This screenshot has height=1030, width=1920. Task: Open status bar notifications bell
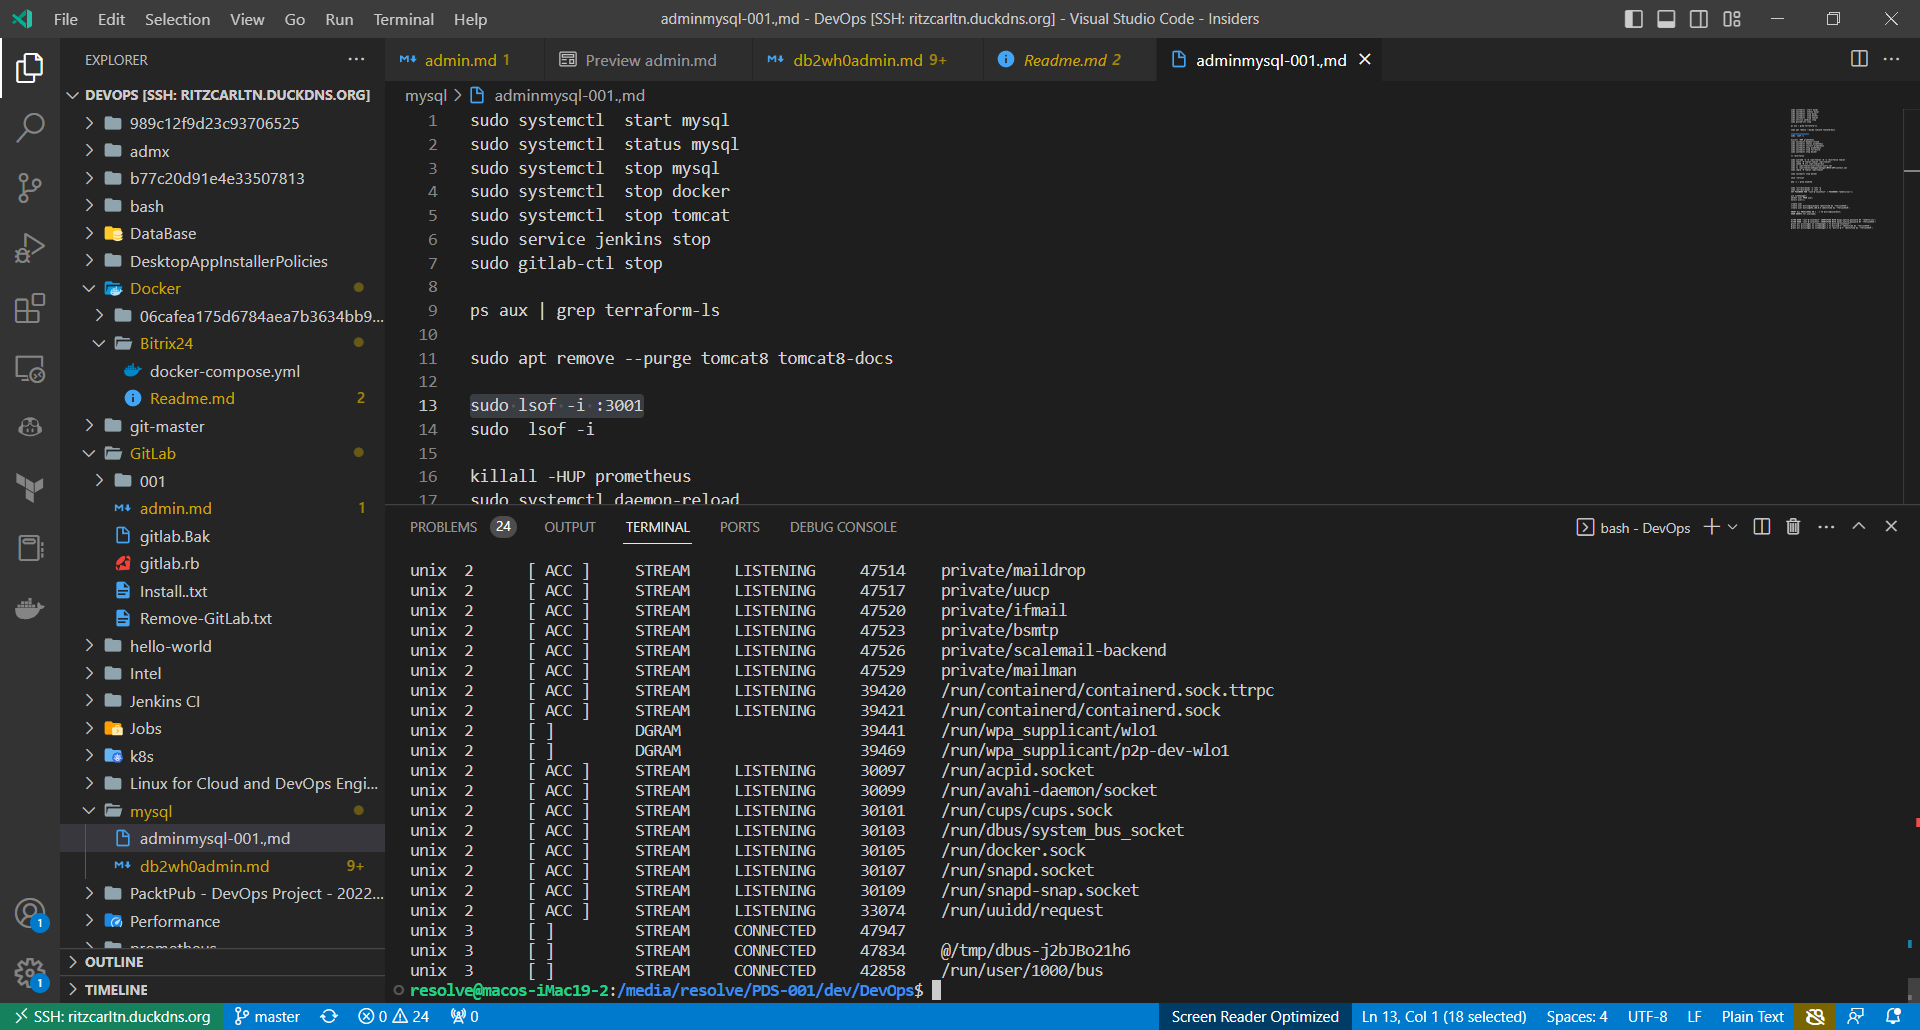pos(1893,1016)
